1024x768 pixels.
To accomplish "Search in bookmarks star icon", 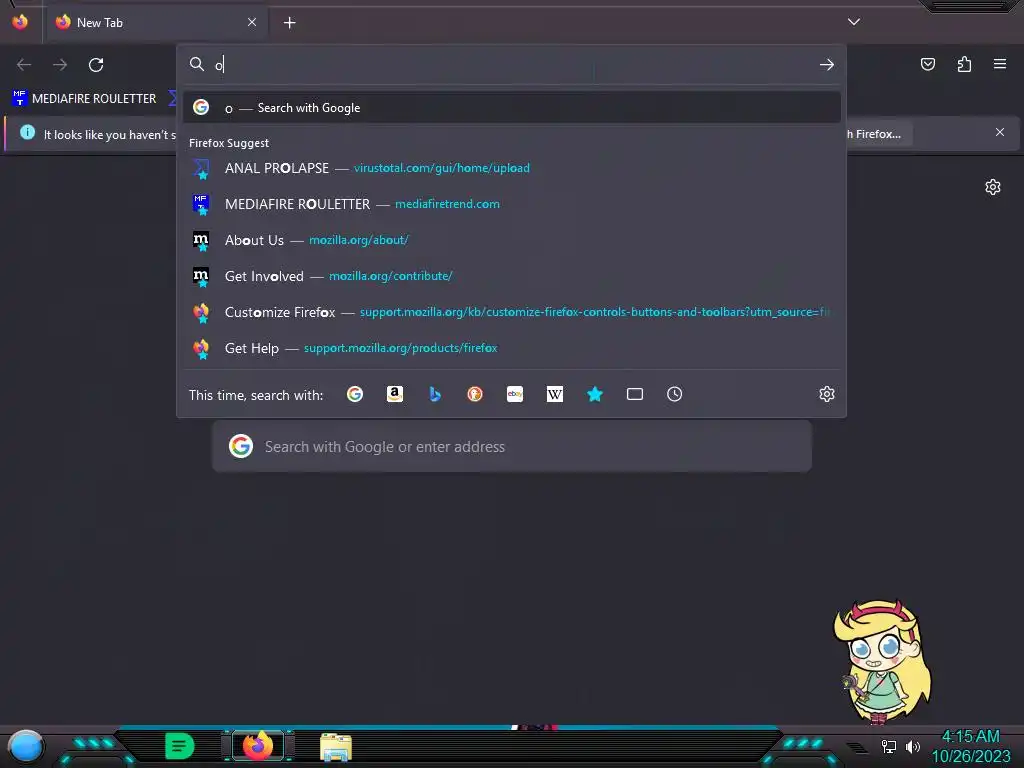I will 595,394.
